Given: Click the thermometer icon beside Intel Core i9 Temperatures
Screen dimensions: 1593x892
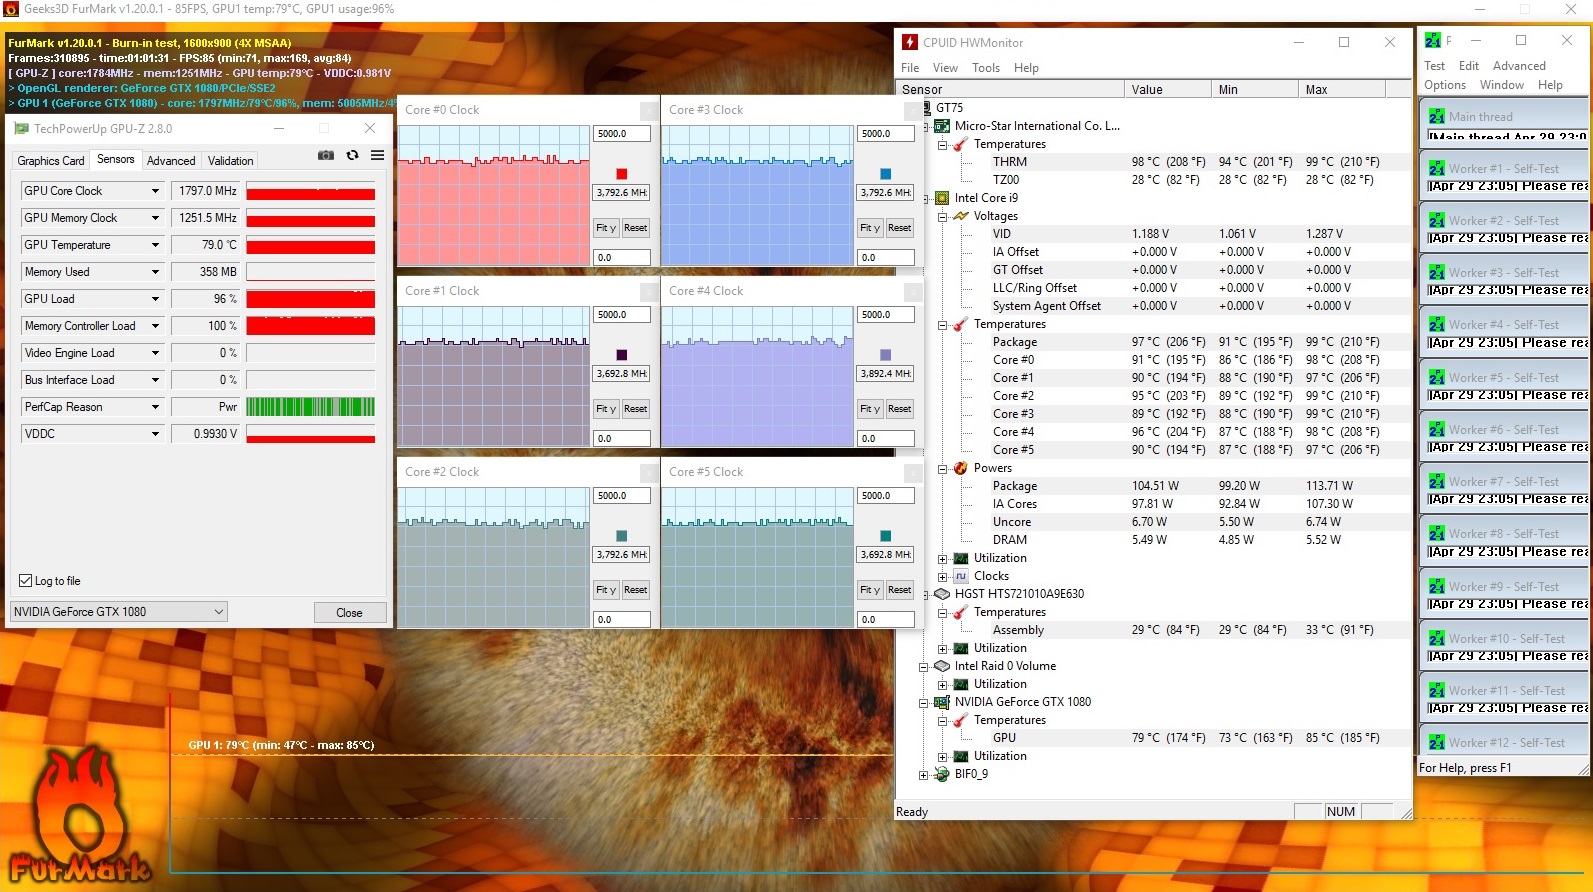Looking at the screenshot, I should pos(961,324).
